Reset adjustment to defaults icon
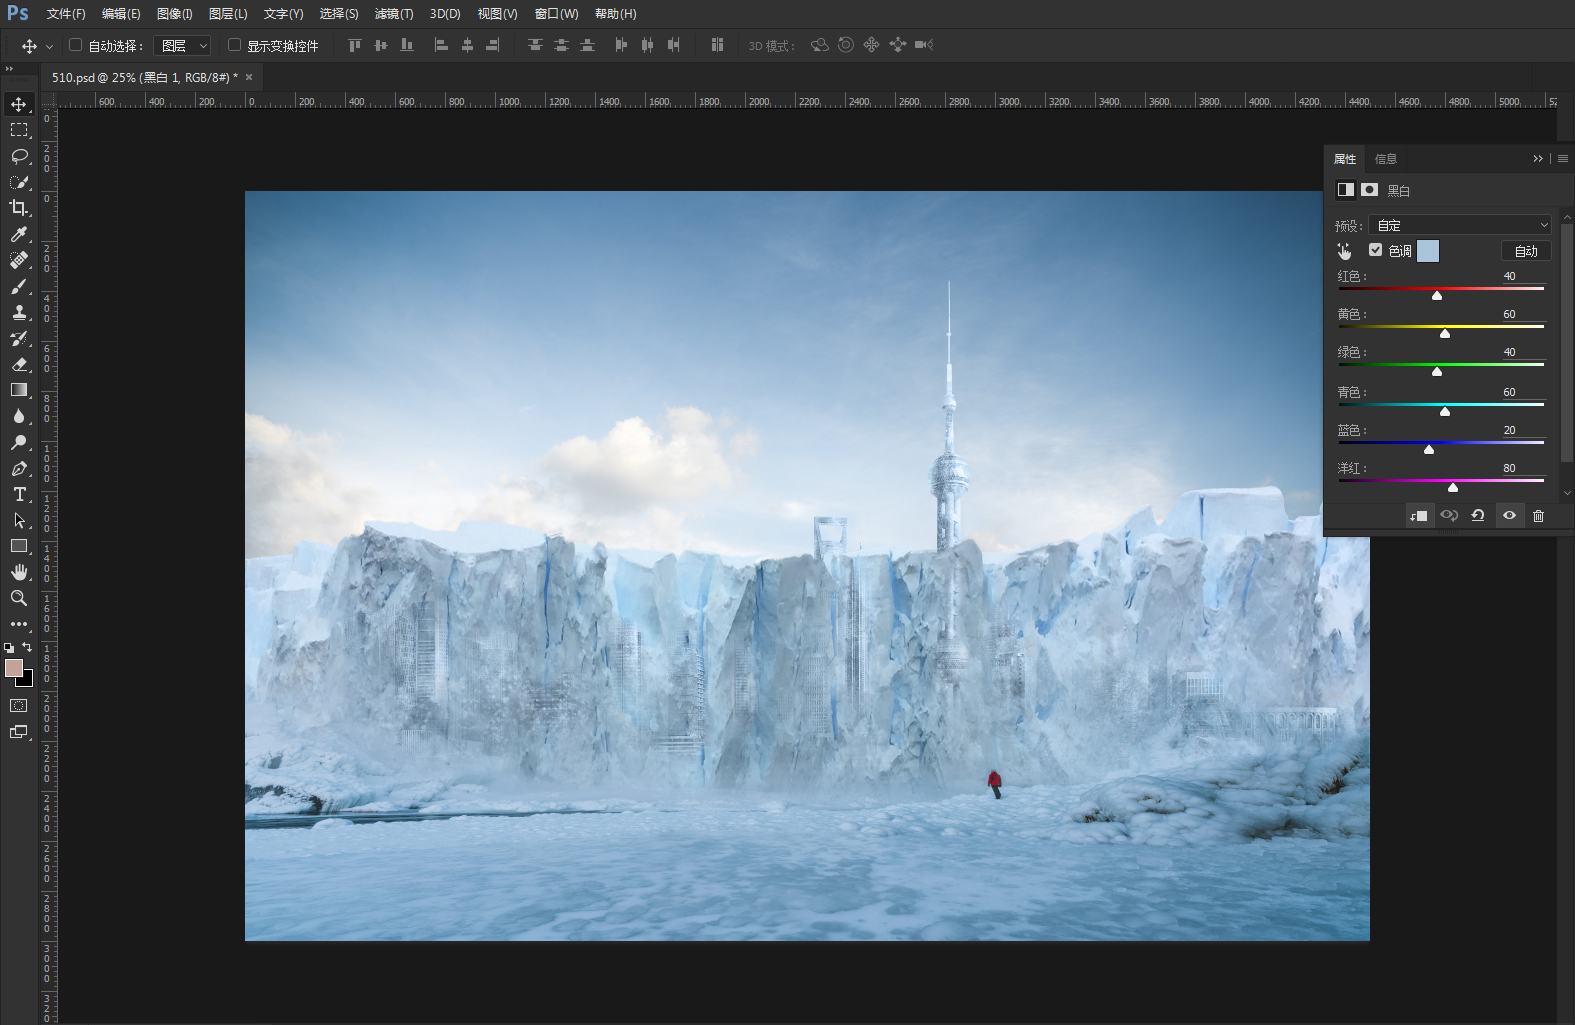Viewport: 1575px width, 1025px height. [1478, 516]
